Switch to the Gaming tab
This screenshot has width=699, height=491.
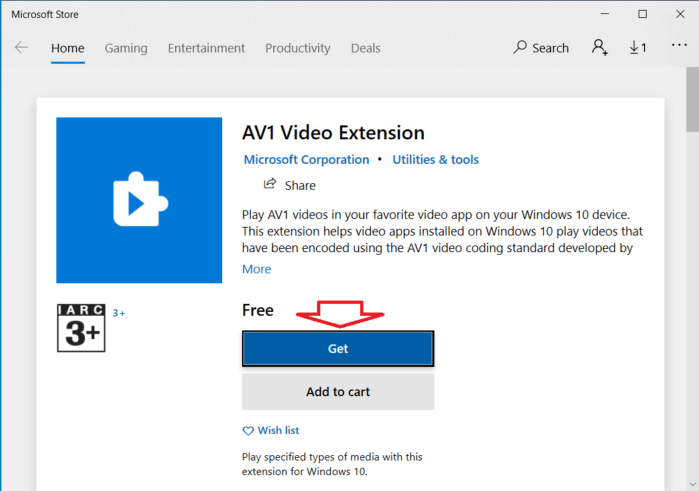(x=126, y=48)
